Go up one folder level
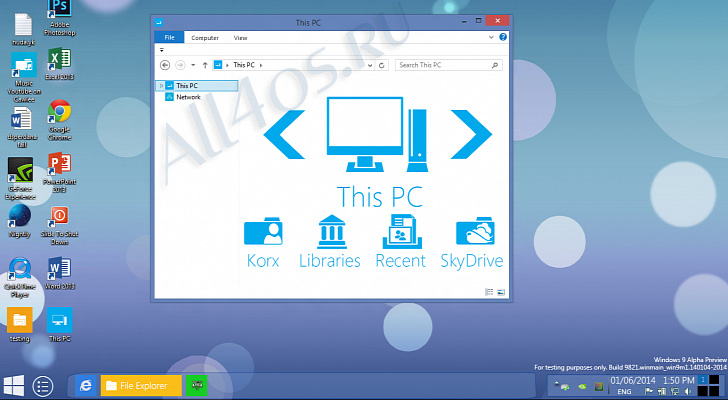The image size is (728, 400). pos(205,65)
